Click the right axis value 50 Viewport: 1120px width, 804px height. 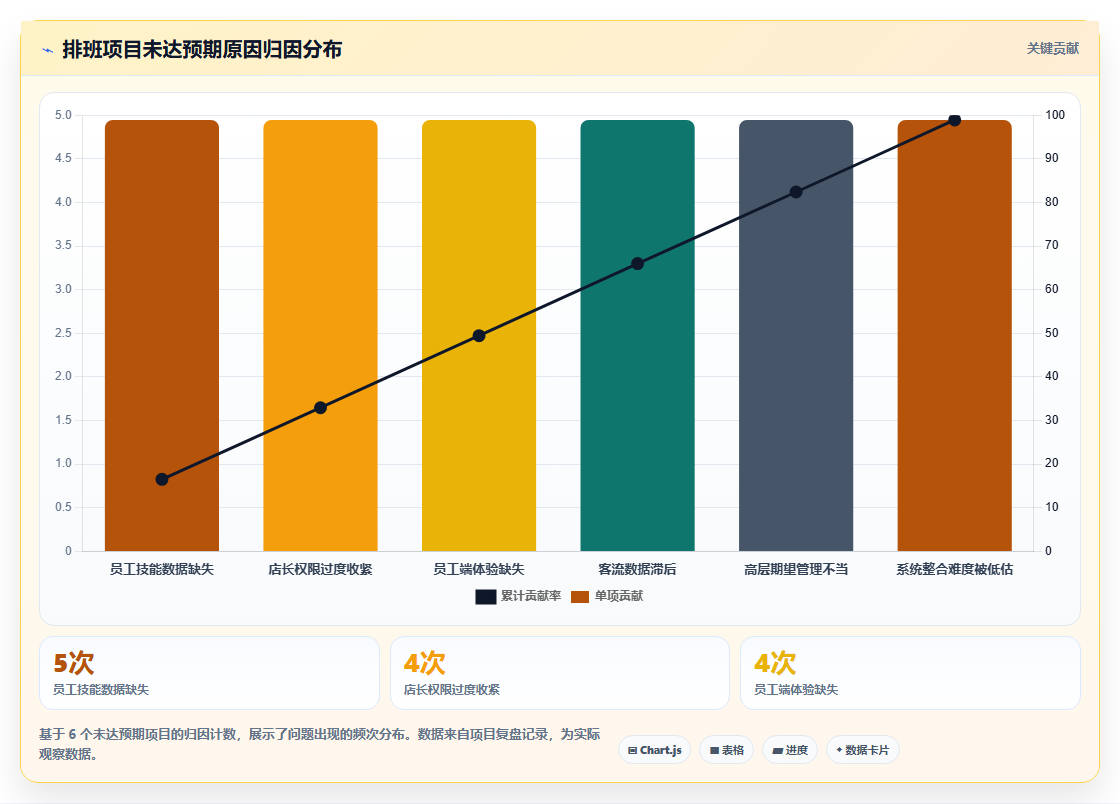pyautogui.click(x=1052, y=333)
